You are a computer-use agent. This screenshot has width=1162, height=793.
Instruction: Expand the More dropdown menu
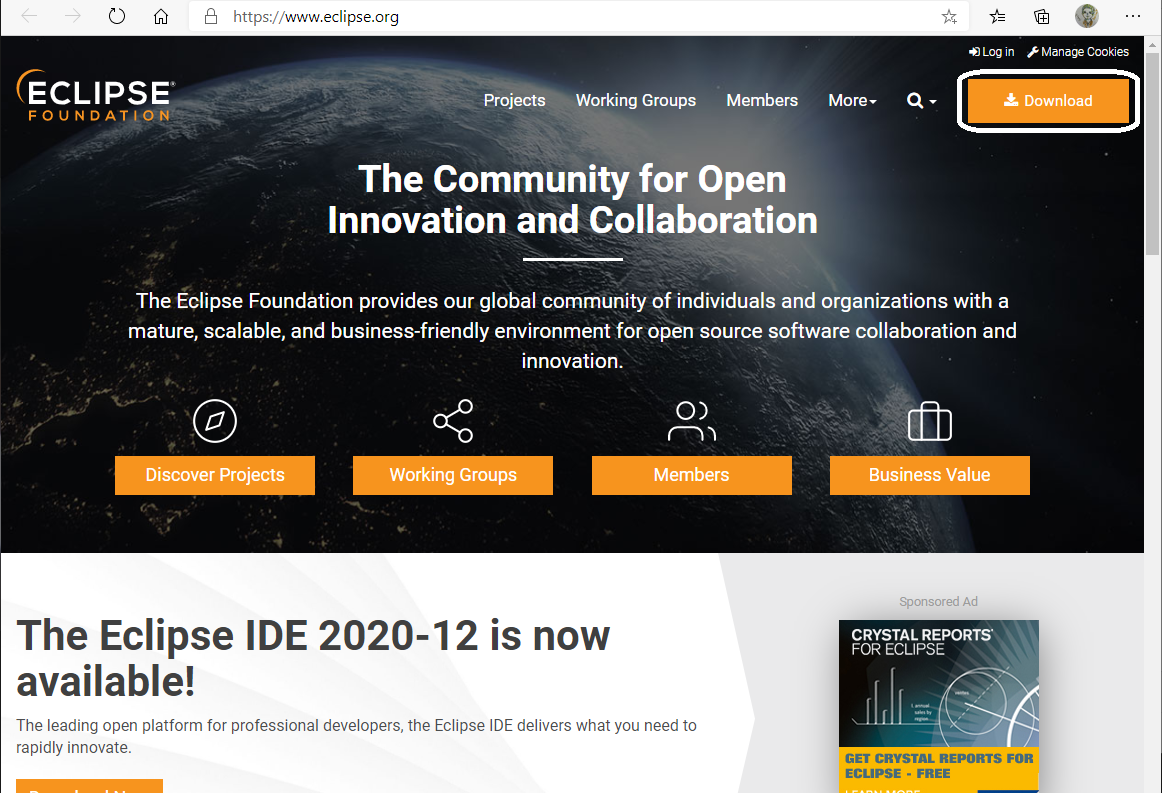(x=852, y=100)
